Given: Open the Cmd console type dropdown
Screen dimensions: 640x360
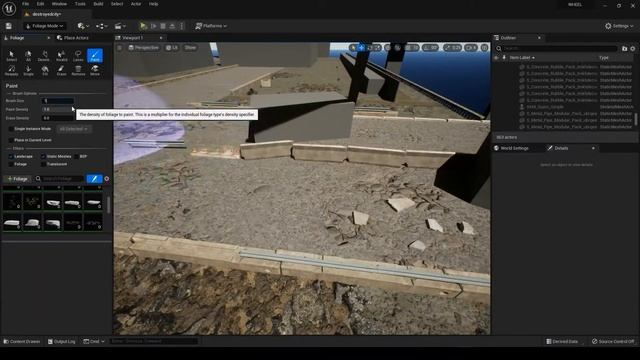Looking at the screenshot, I should (94, 342).
